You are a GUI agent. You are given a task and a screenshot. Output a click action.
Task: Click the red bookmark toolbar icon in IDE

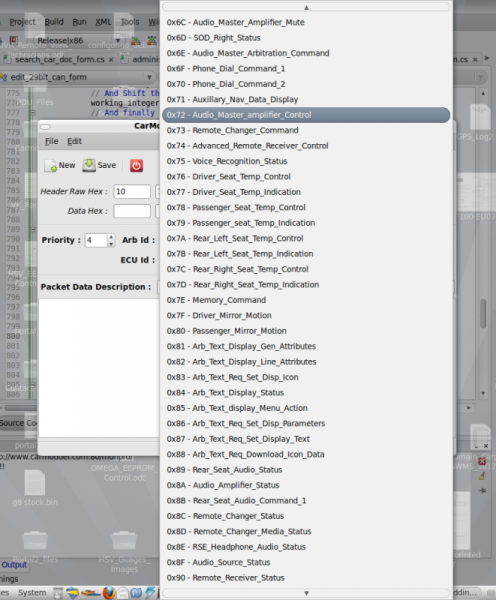(x=14, y=40)
